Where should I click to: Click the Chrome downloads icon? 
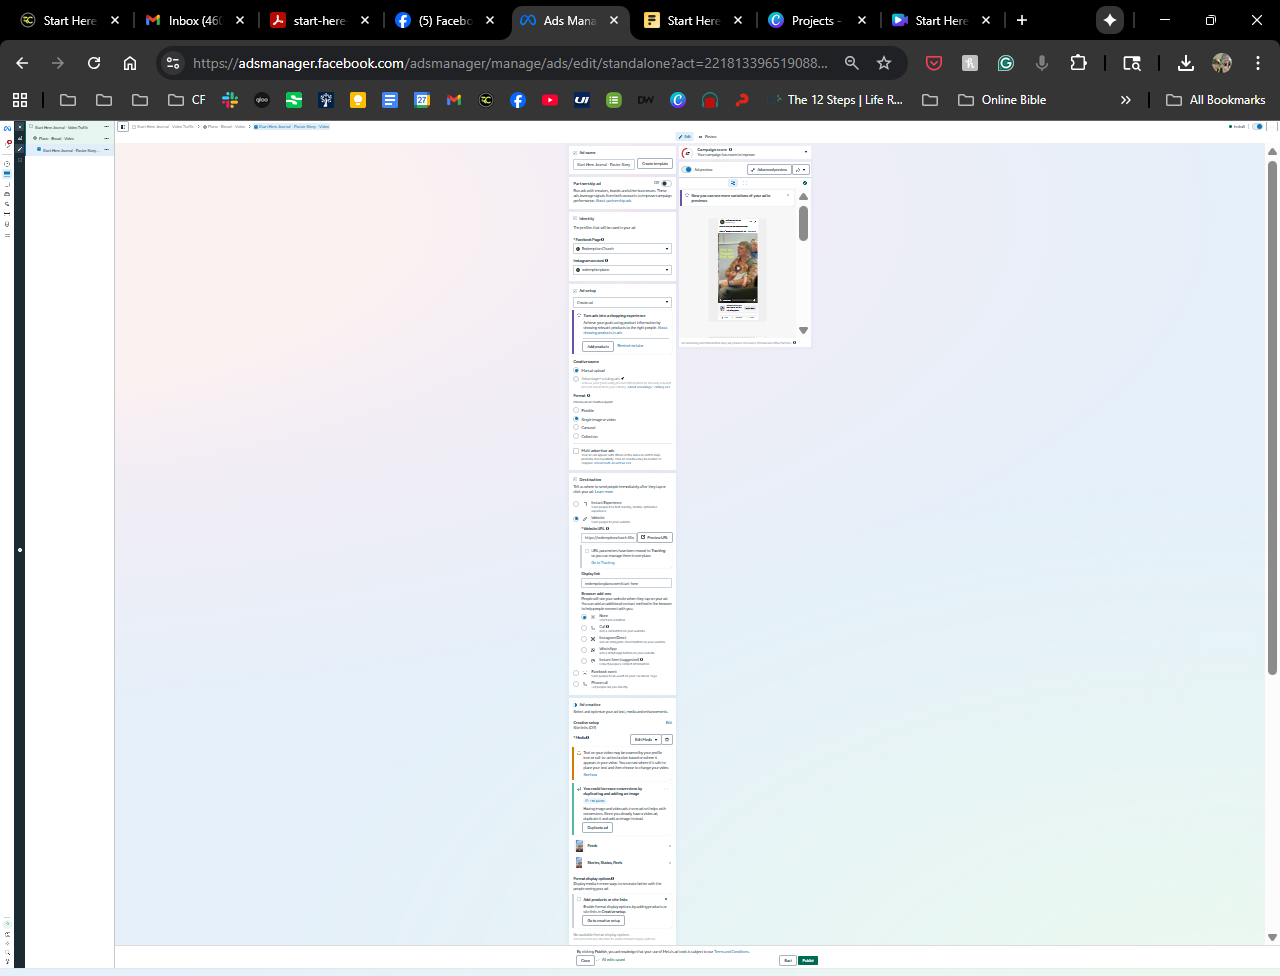click(x=1185, y=63)
